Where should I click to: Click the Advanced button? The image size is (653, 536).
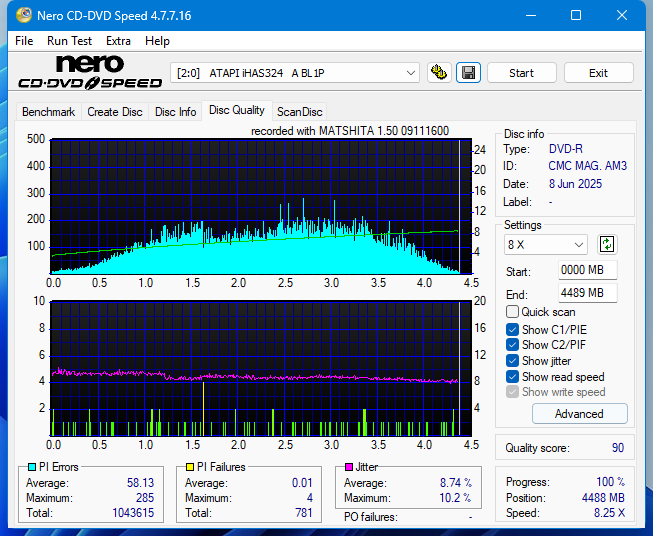tap(579, 414)
